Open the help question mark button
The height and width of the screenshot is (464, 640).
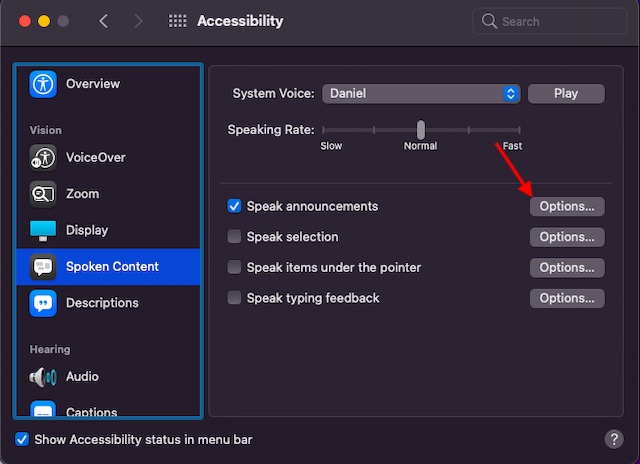[614, 439]
